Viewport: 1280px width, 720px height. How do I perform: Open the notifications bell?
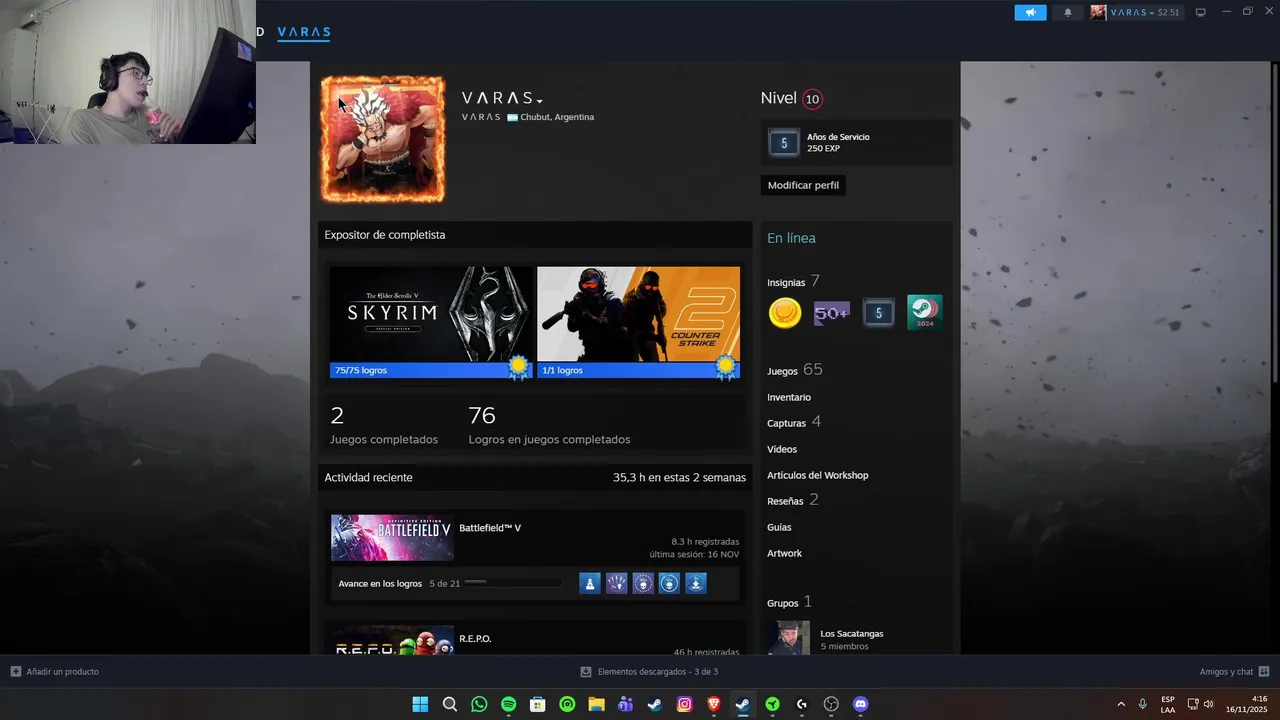1068,13
